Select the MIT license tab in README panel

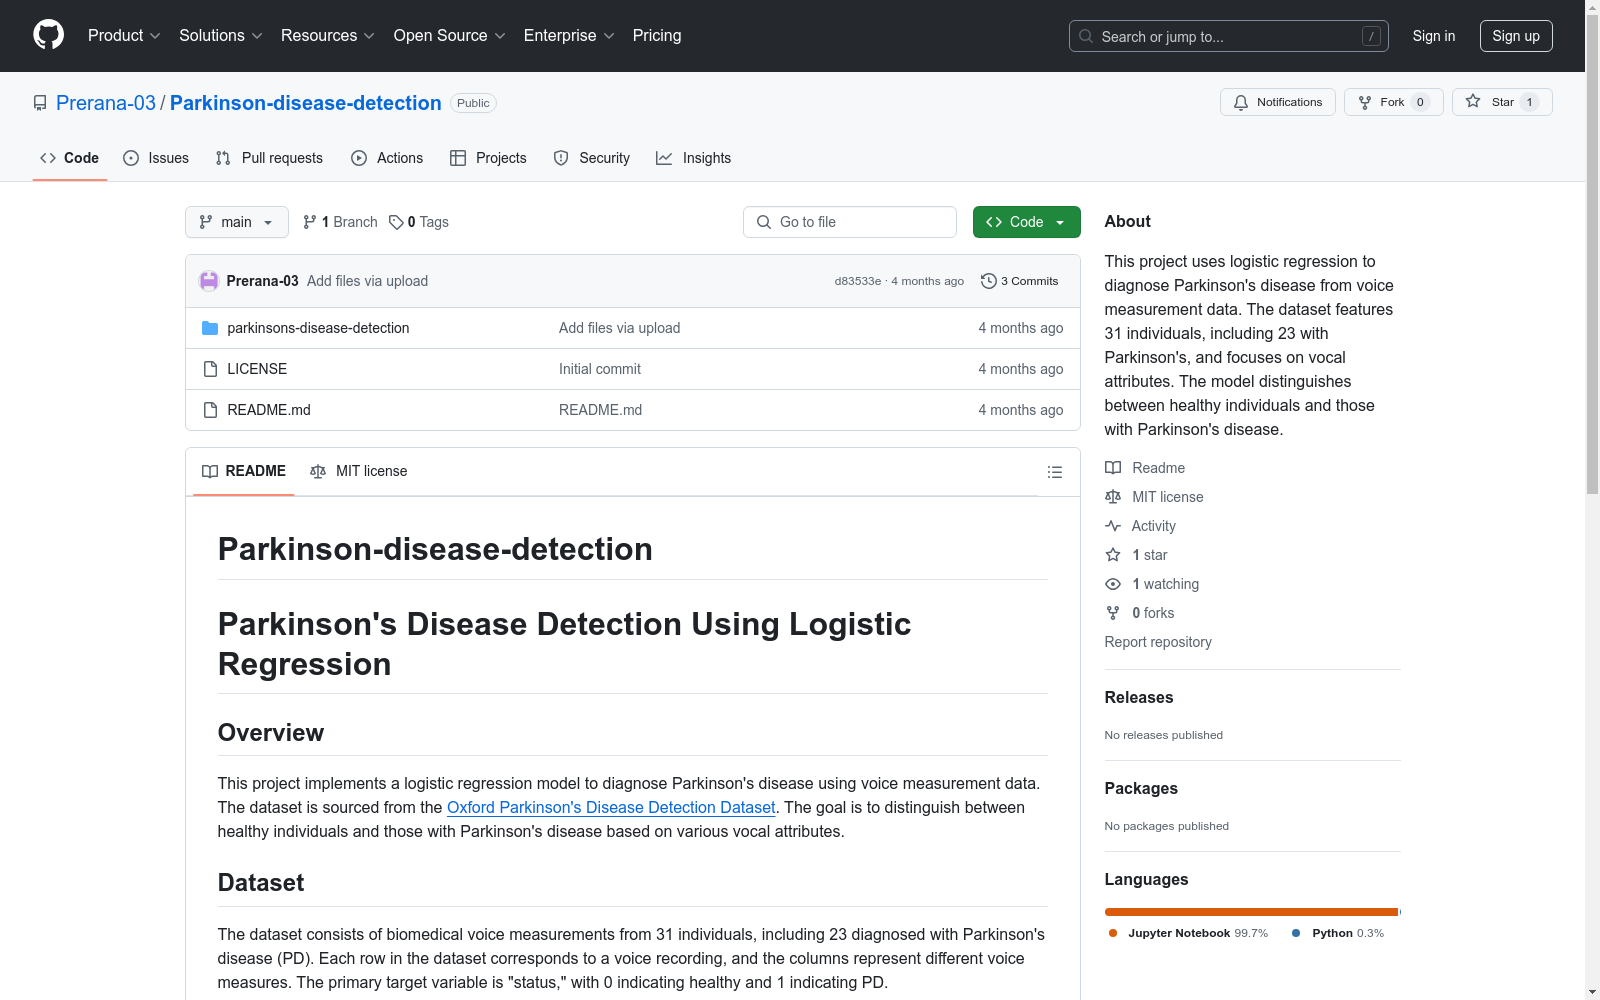click(359, 471)
